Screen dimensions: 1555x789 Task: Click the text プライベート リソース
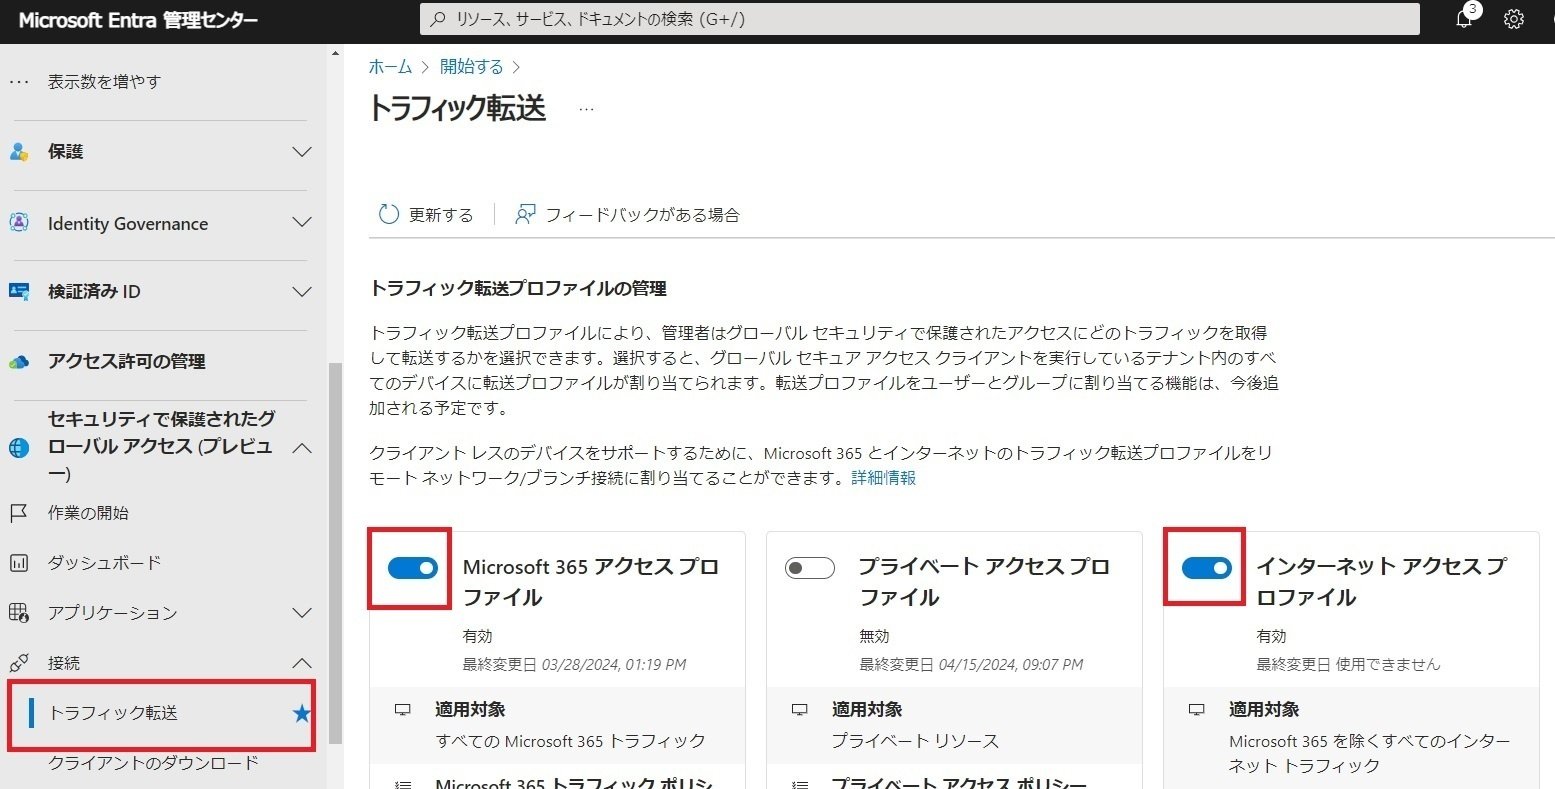point(915,741)
